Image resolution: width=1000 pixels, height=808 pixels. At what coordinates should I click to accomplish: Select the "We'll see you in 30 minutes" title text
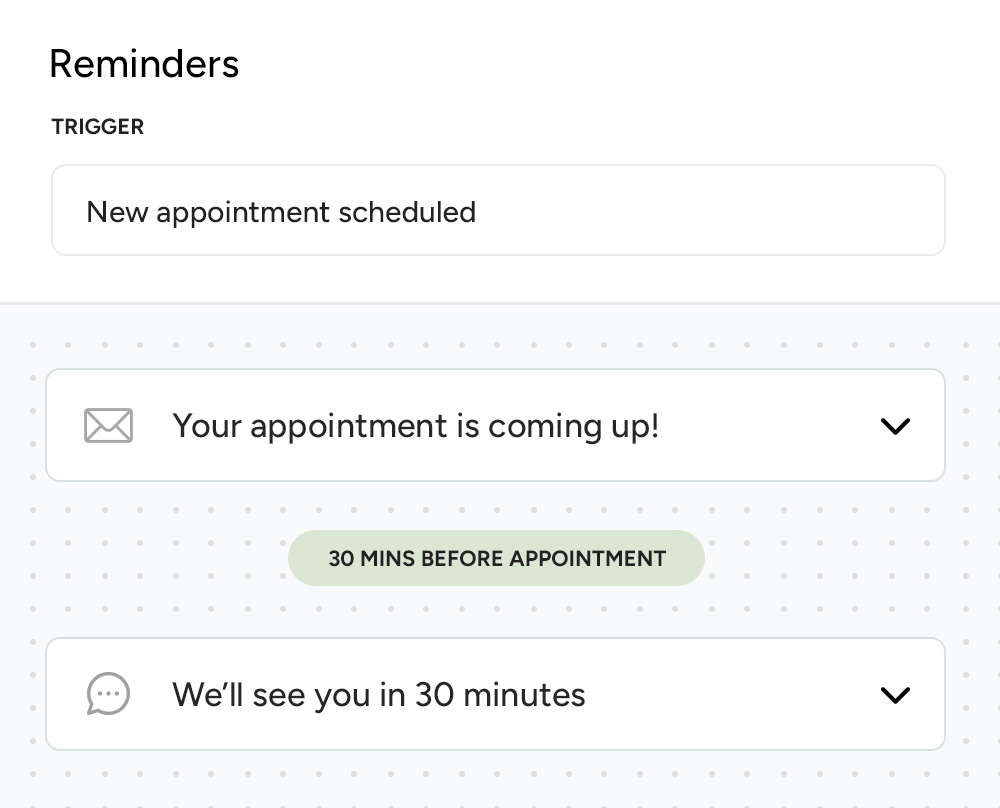379,694
